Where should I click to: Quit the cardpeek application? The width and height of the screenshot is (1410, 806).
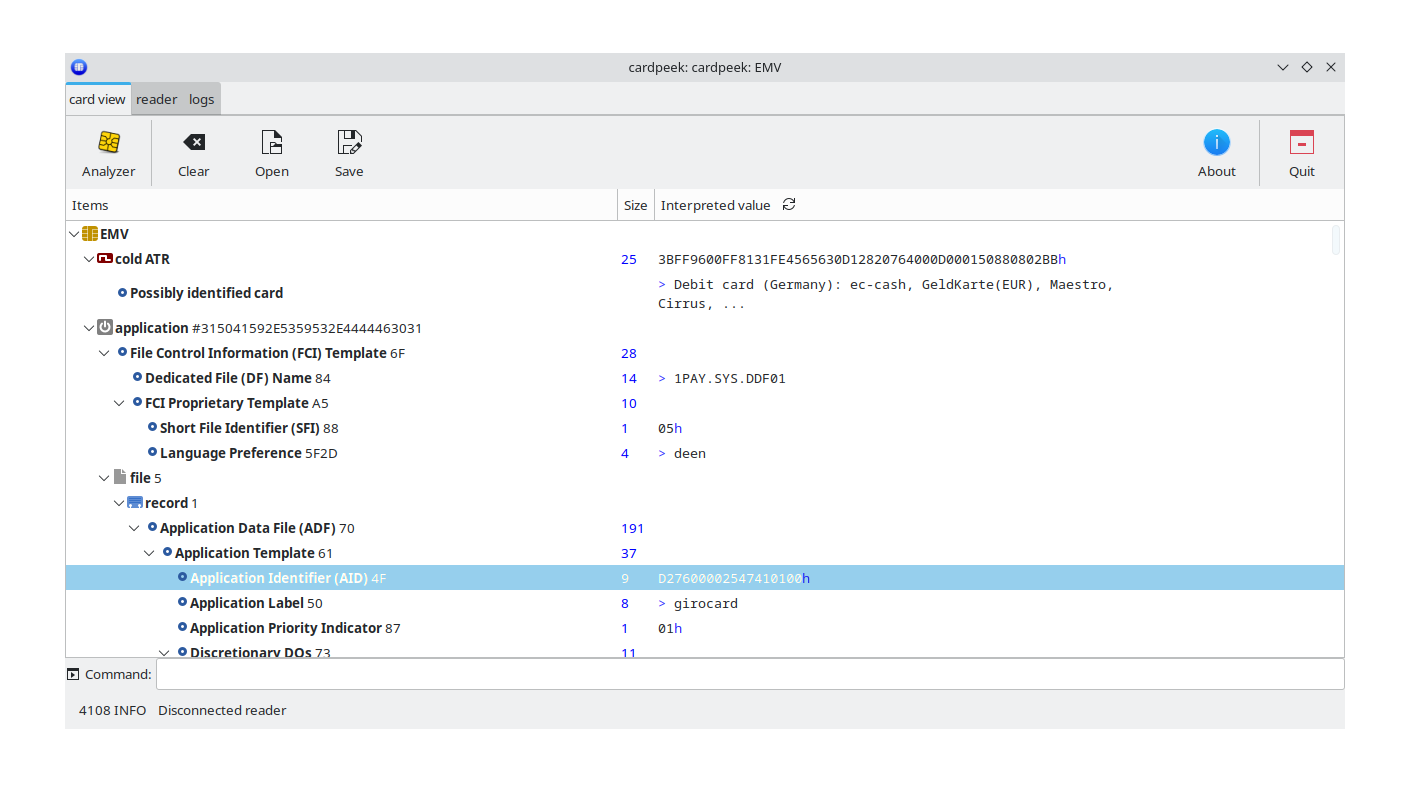[x=1301, y=150]
